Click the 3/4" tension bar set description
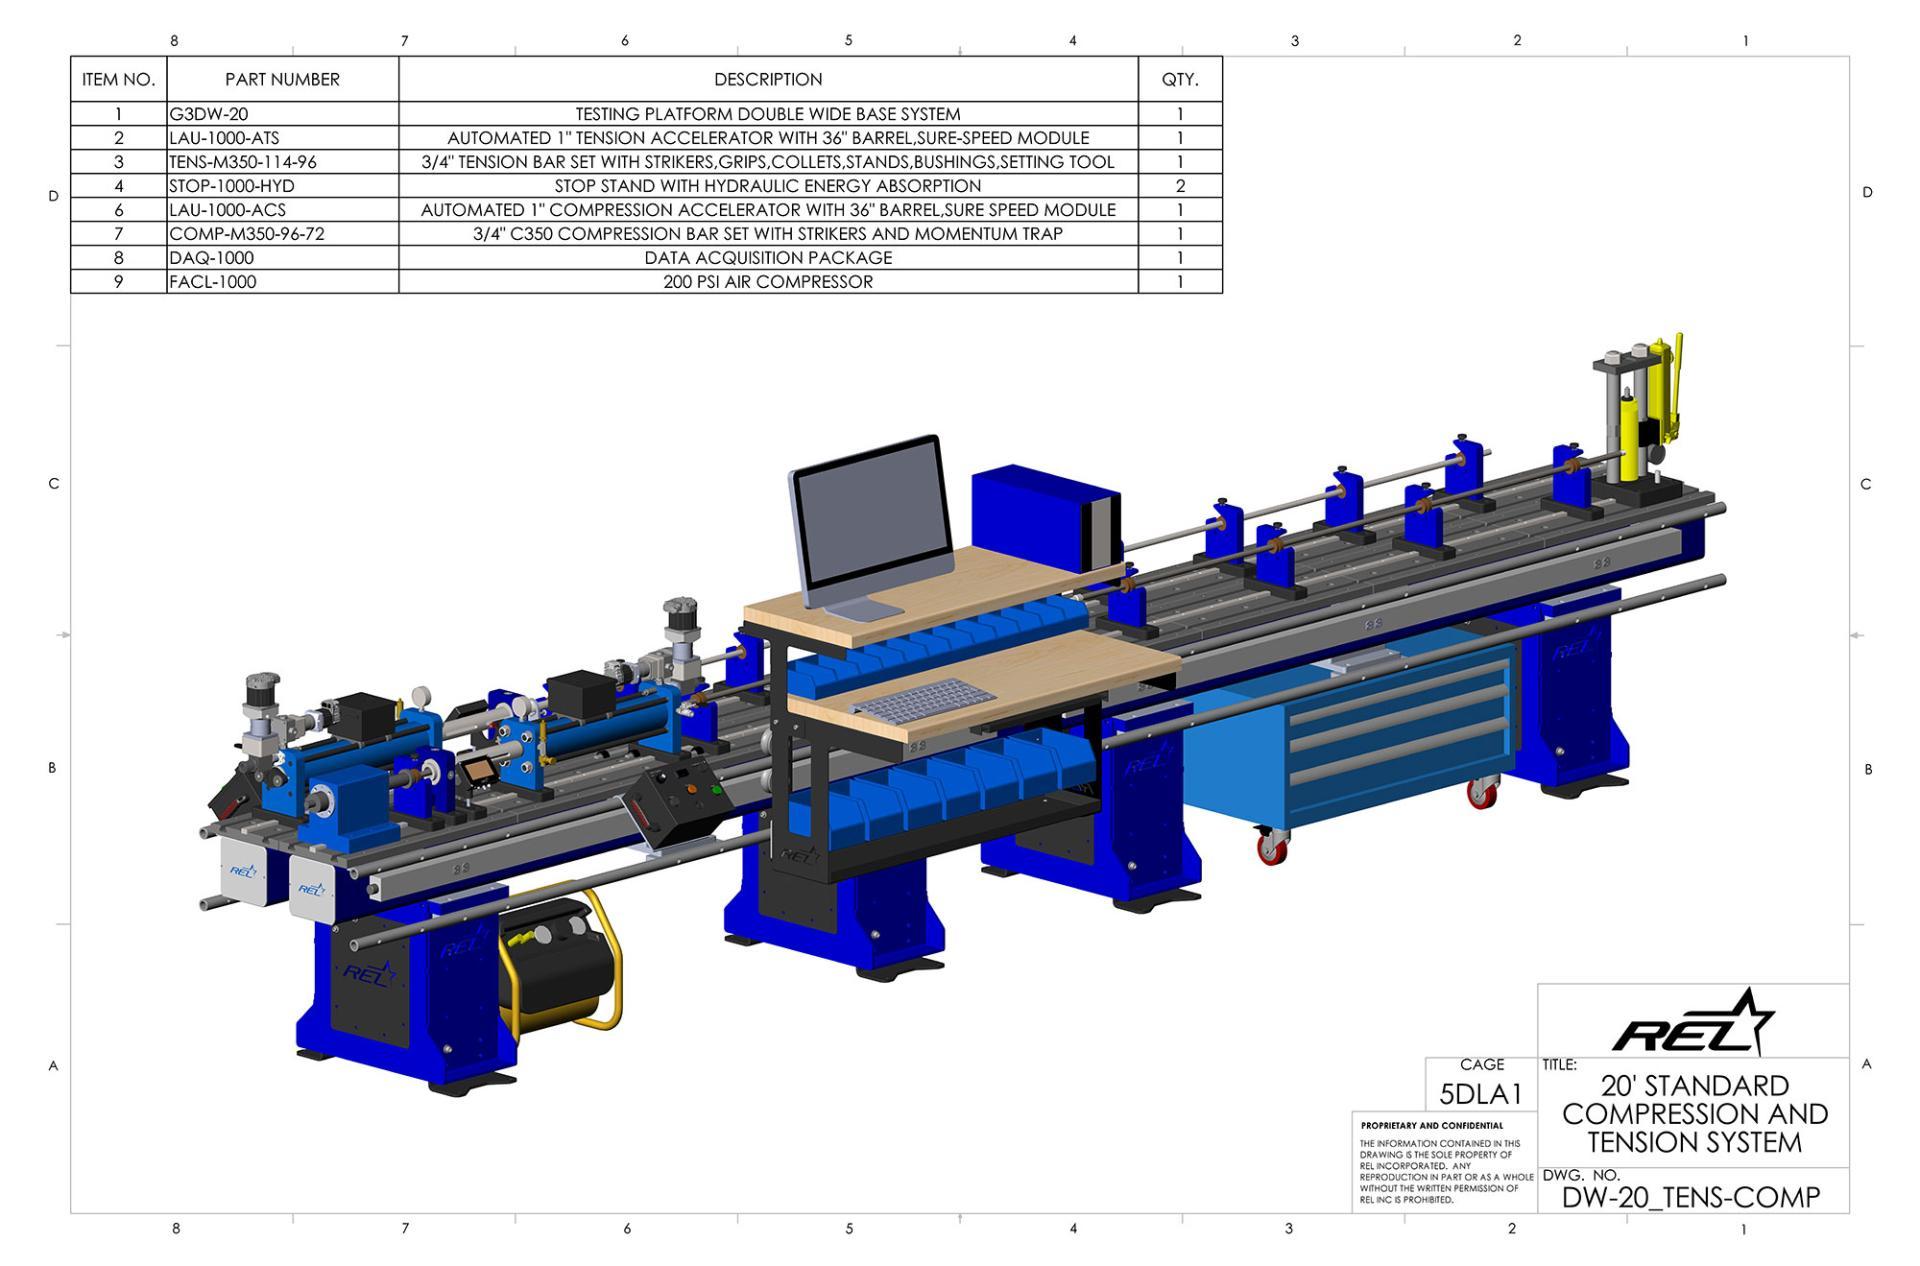This screenshot has height=1266, width=1920. (768, 162)
